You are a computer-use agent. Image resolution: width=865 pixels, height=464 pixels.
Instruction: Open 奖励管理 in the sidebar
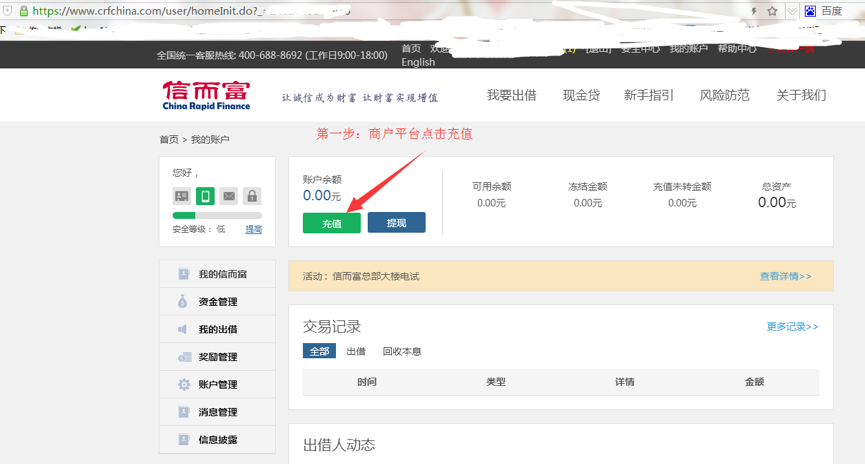(217, 357)
